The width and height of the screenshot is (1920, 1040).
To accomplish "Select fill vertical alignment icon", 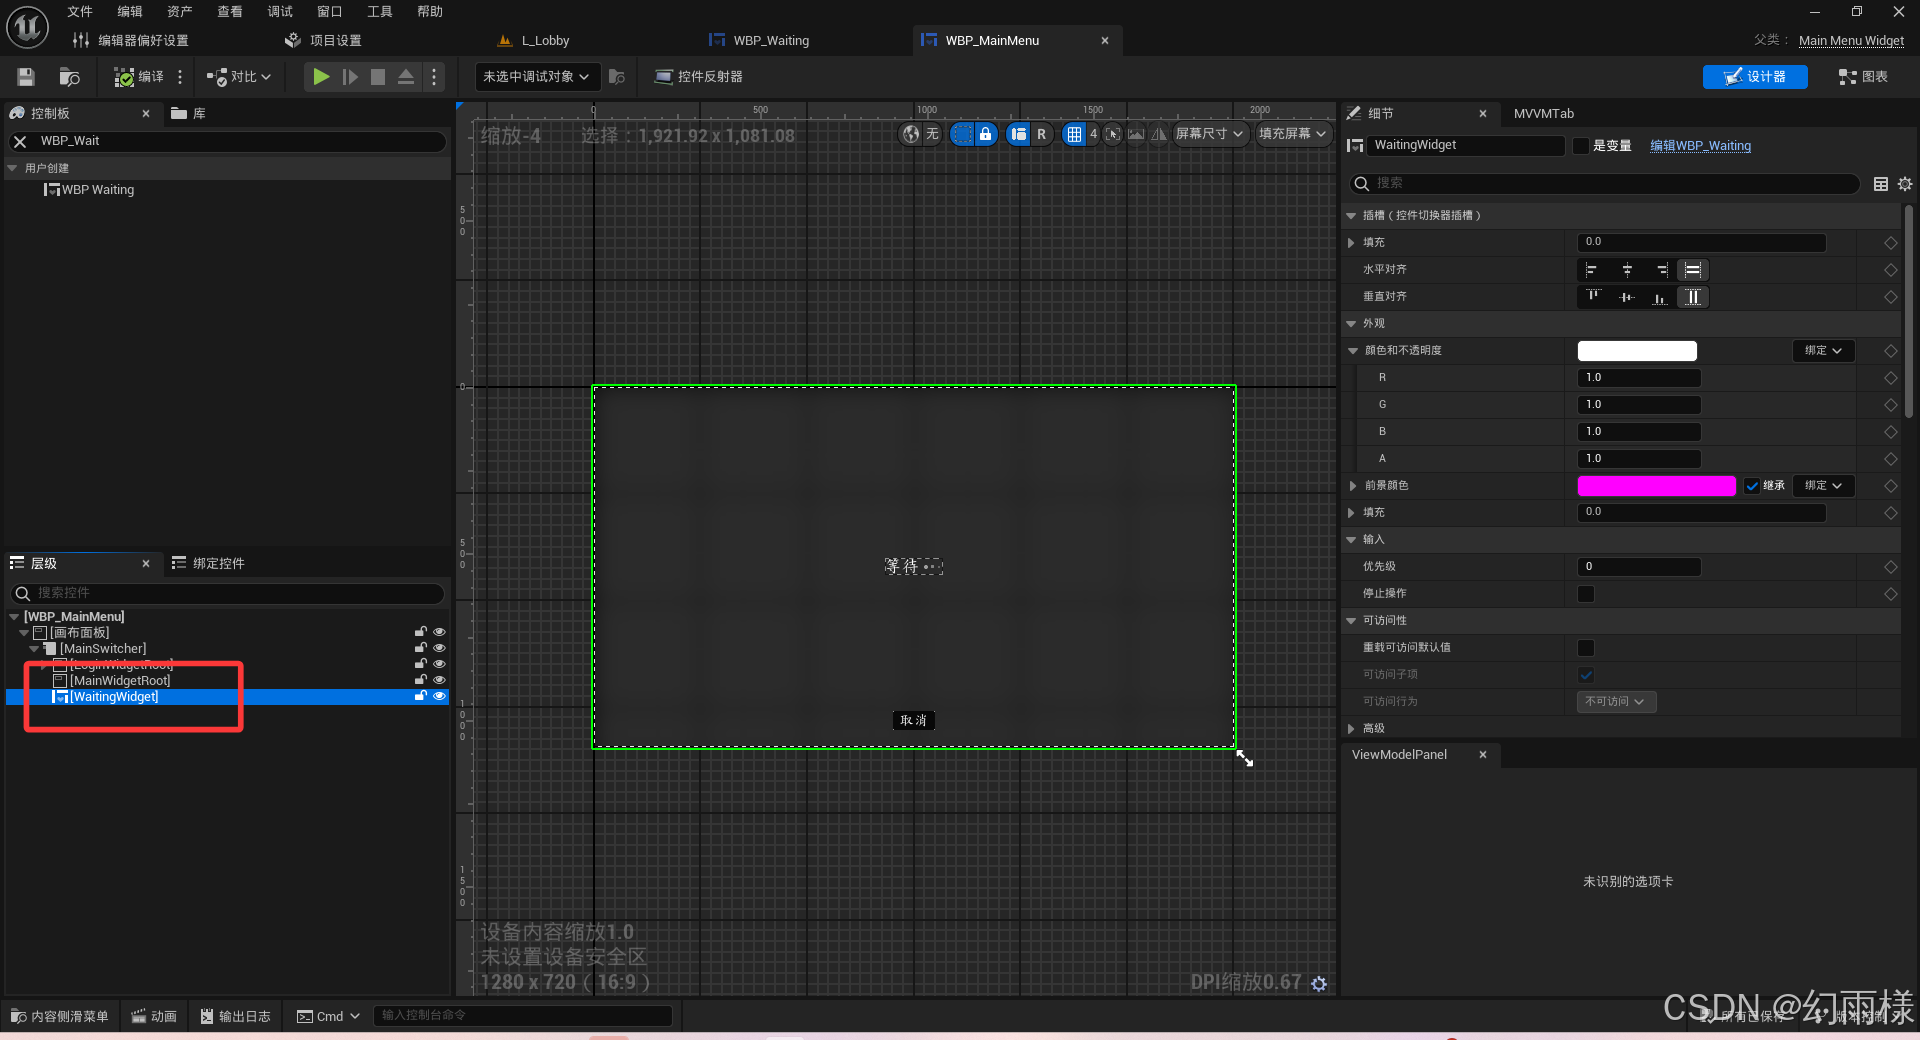I will (1693, 297).
